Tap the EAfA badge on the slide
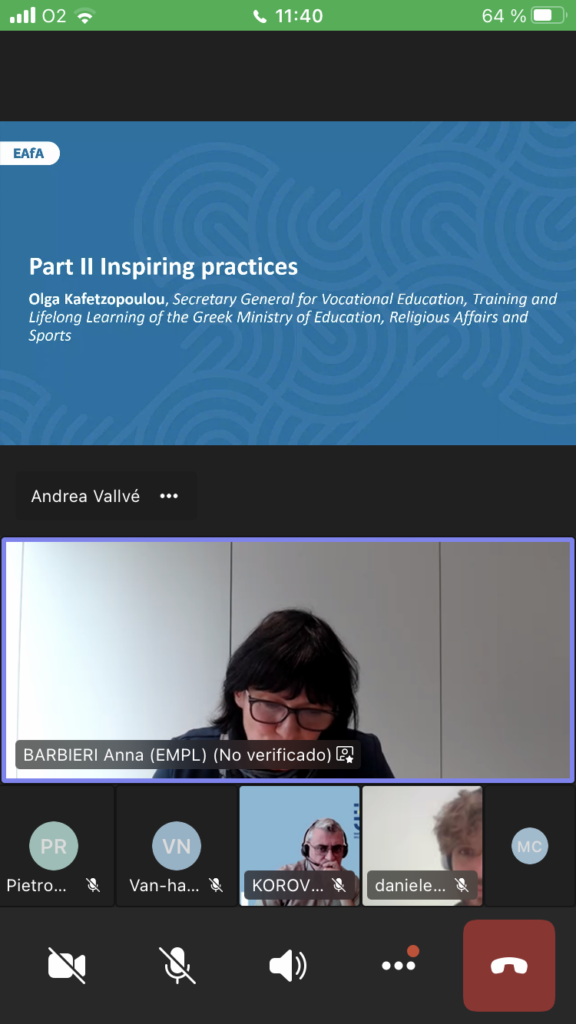The height and width of the screenshot is (1024, 576). [x=29, y=153]
